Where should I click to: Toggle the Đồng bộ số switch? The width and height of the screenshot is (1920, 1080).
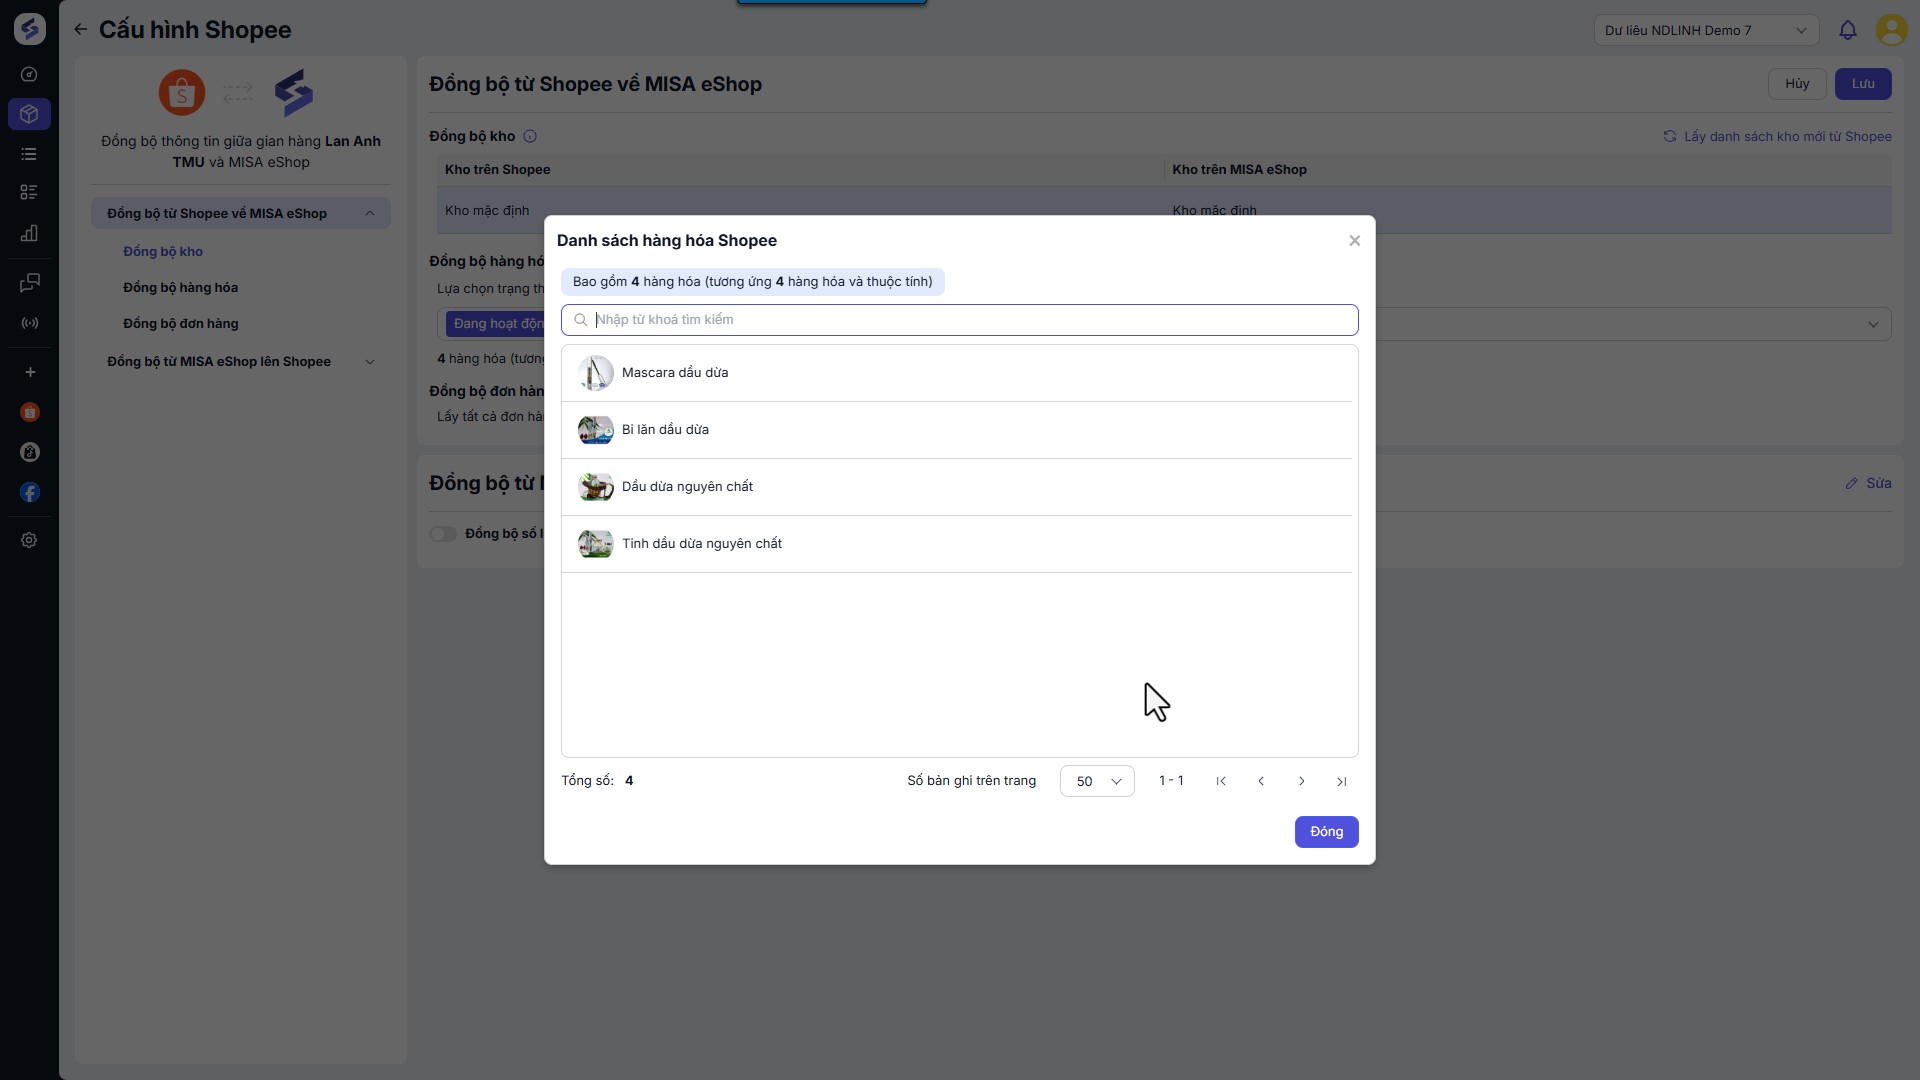(443, 534)
